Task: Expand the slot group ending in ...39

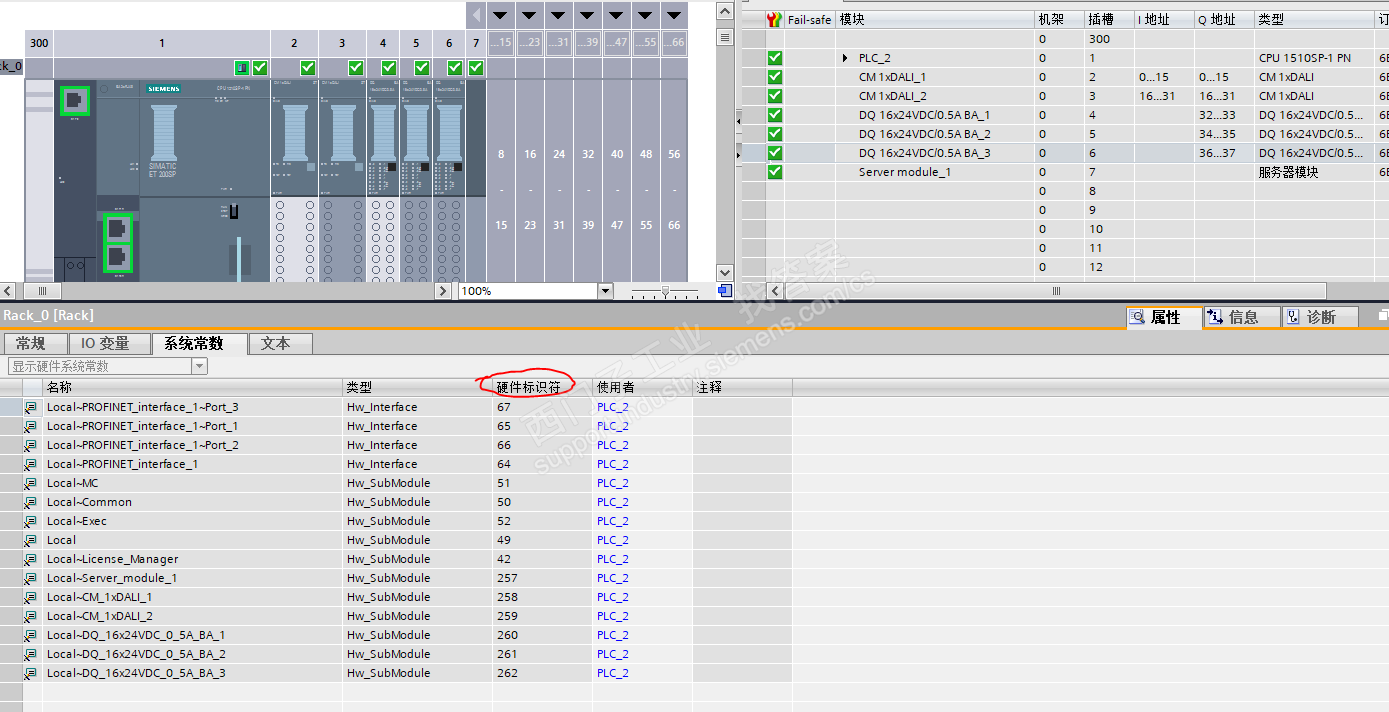Action: point(587,14)
